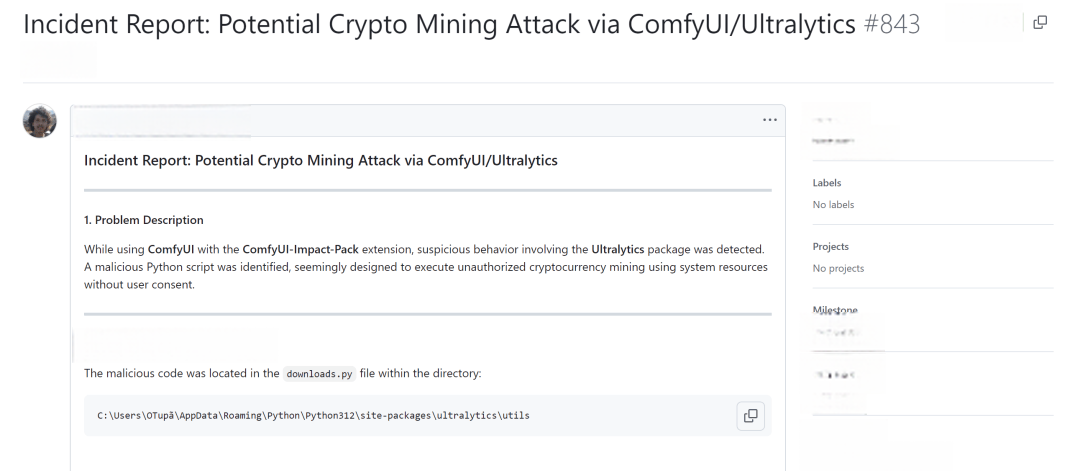
Task: Expand the Milestone sidebar section
Action: pos(835,311)
